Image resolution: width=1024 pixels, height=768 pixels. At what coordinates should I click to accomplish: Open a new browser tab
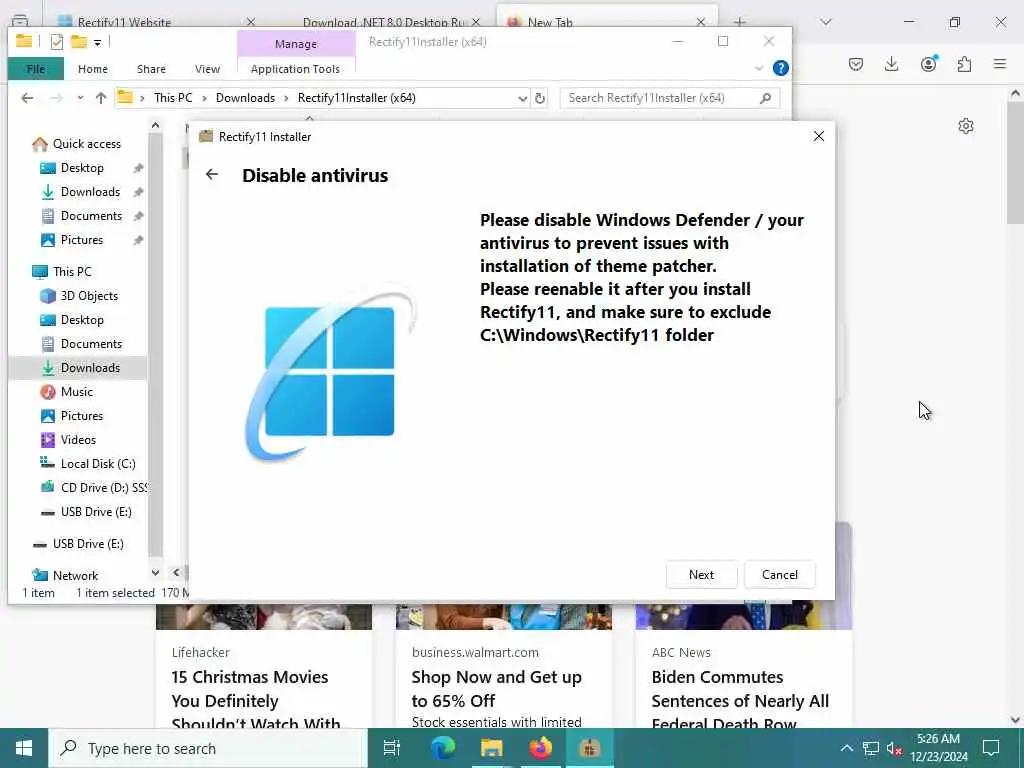(x=740, y=22)
